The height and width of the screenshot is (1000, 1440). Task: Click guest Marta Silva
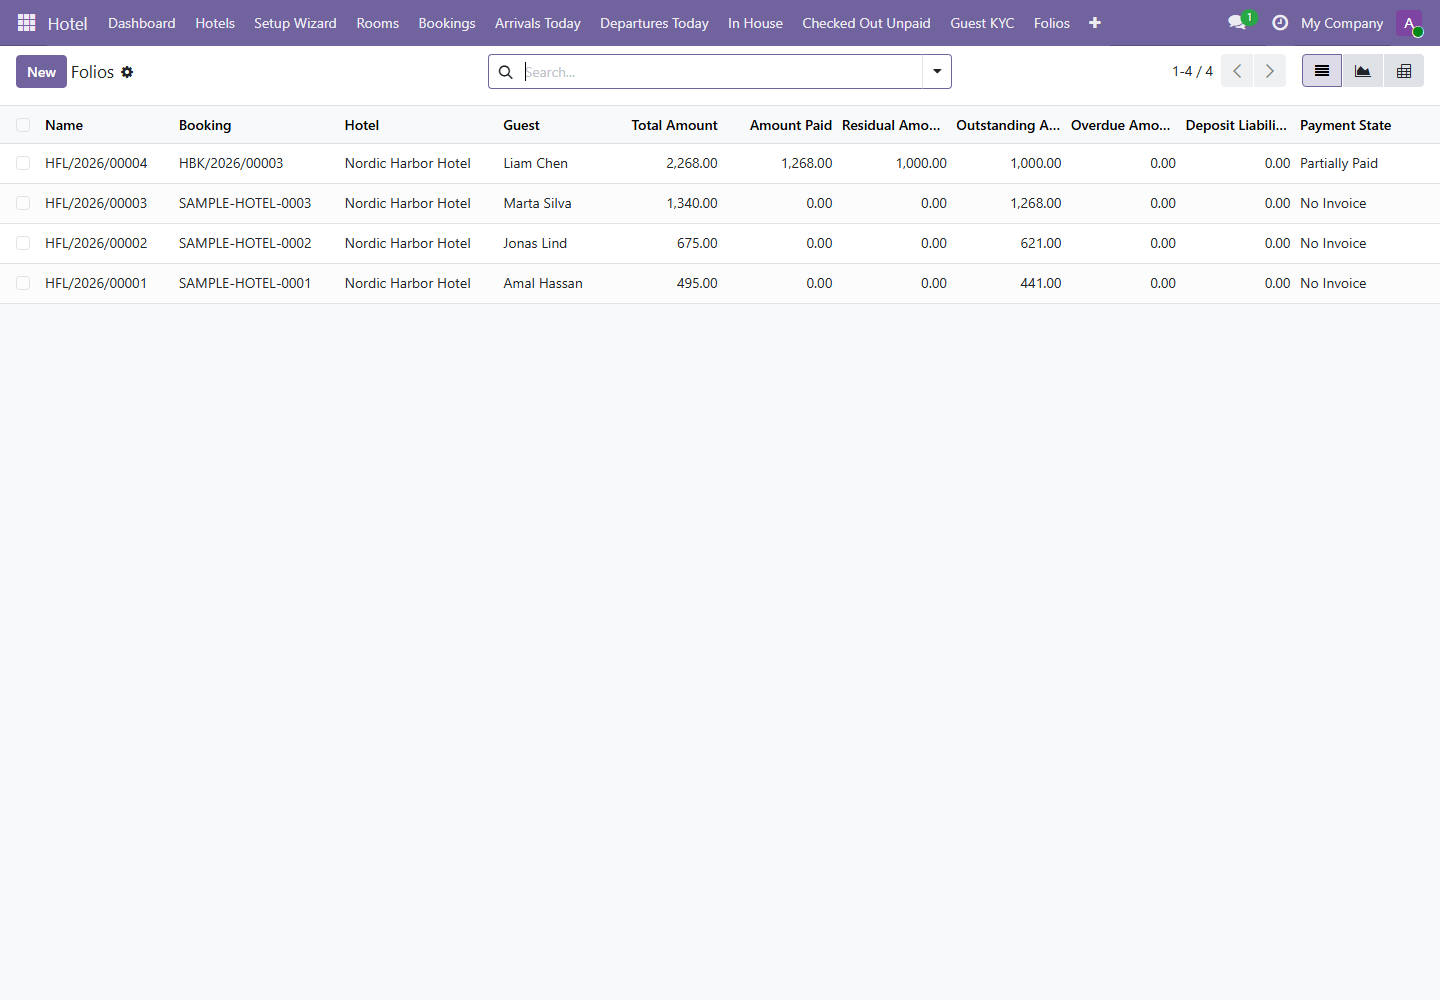point(537,203)
